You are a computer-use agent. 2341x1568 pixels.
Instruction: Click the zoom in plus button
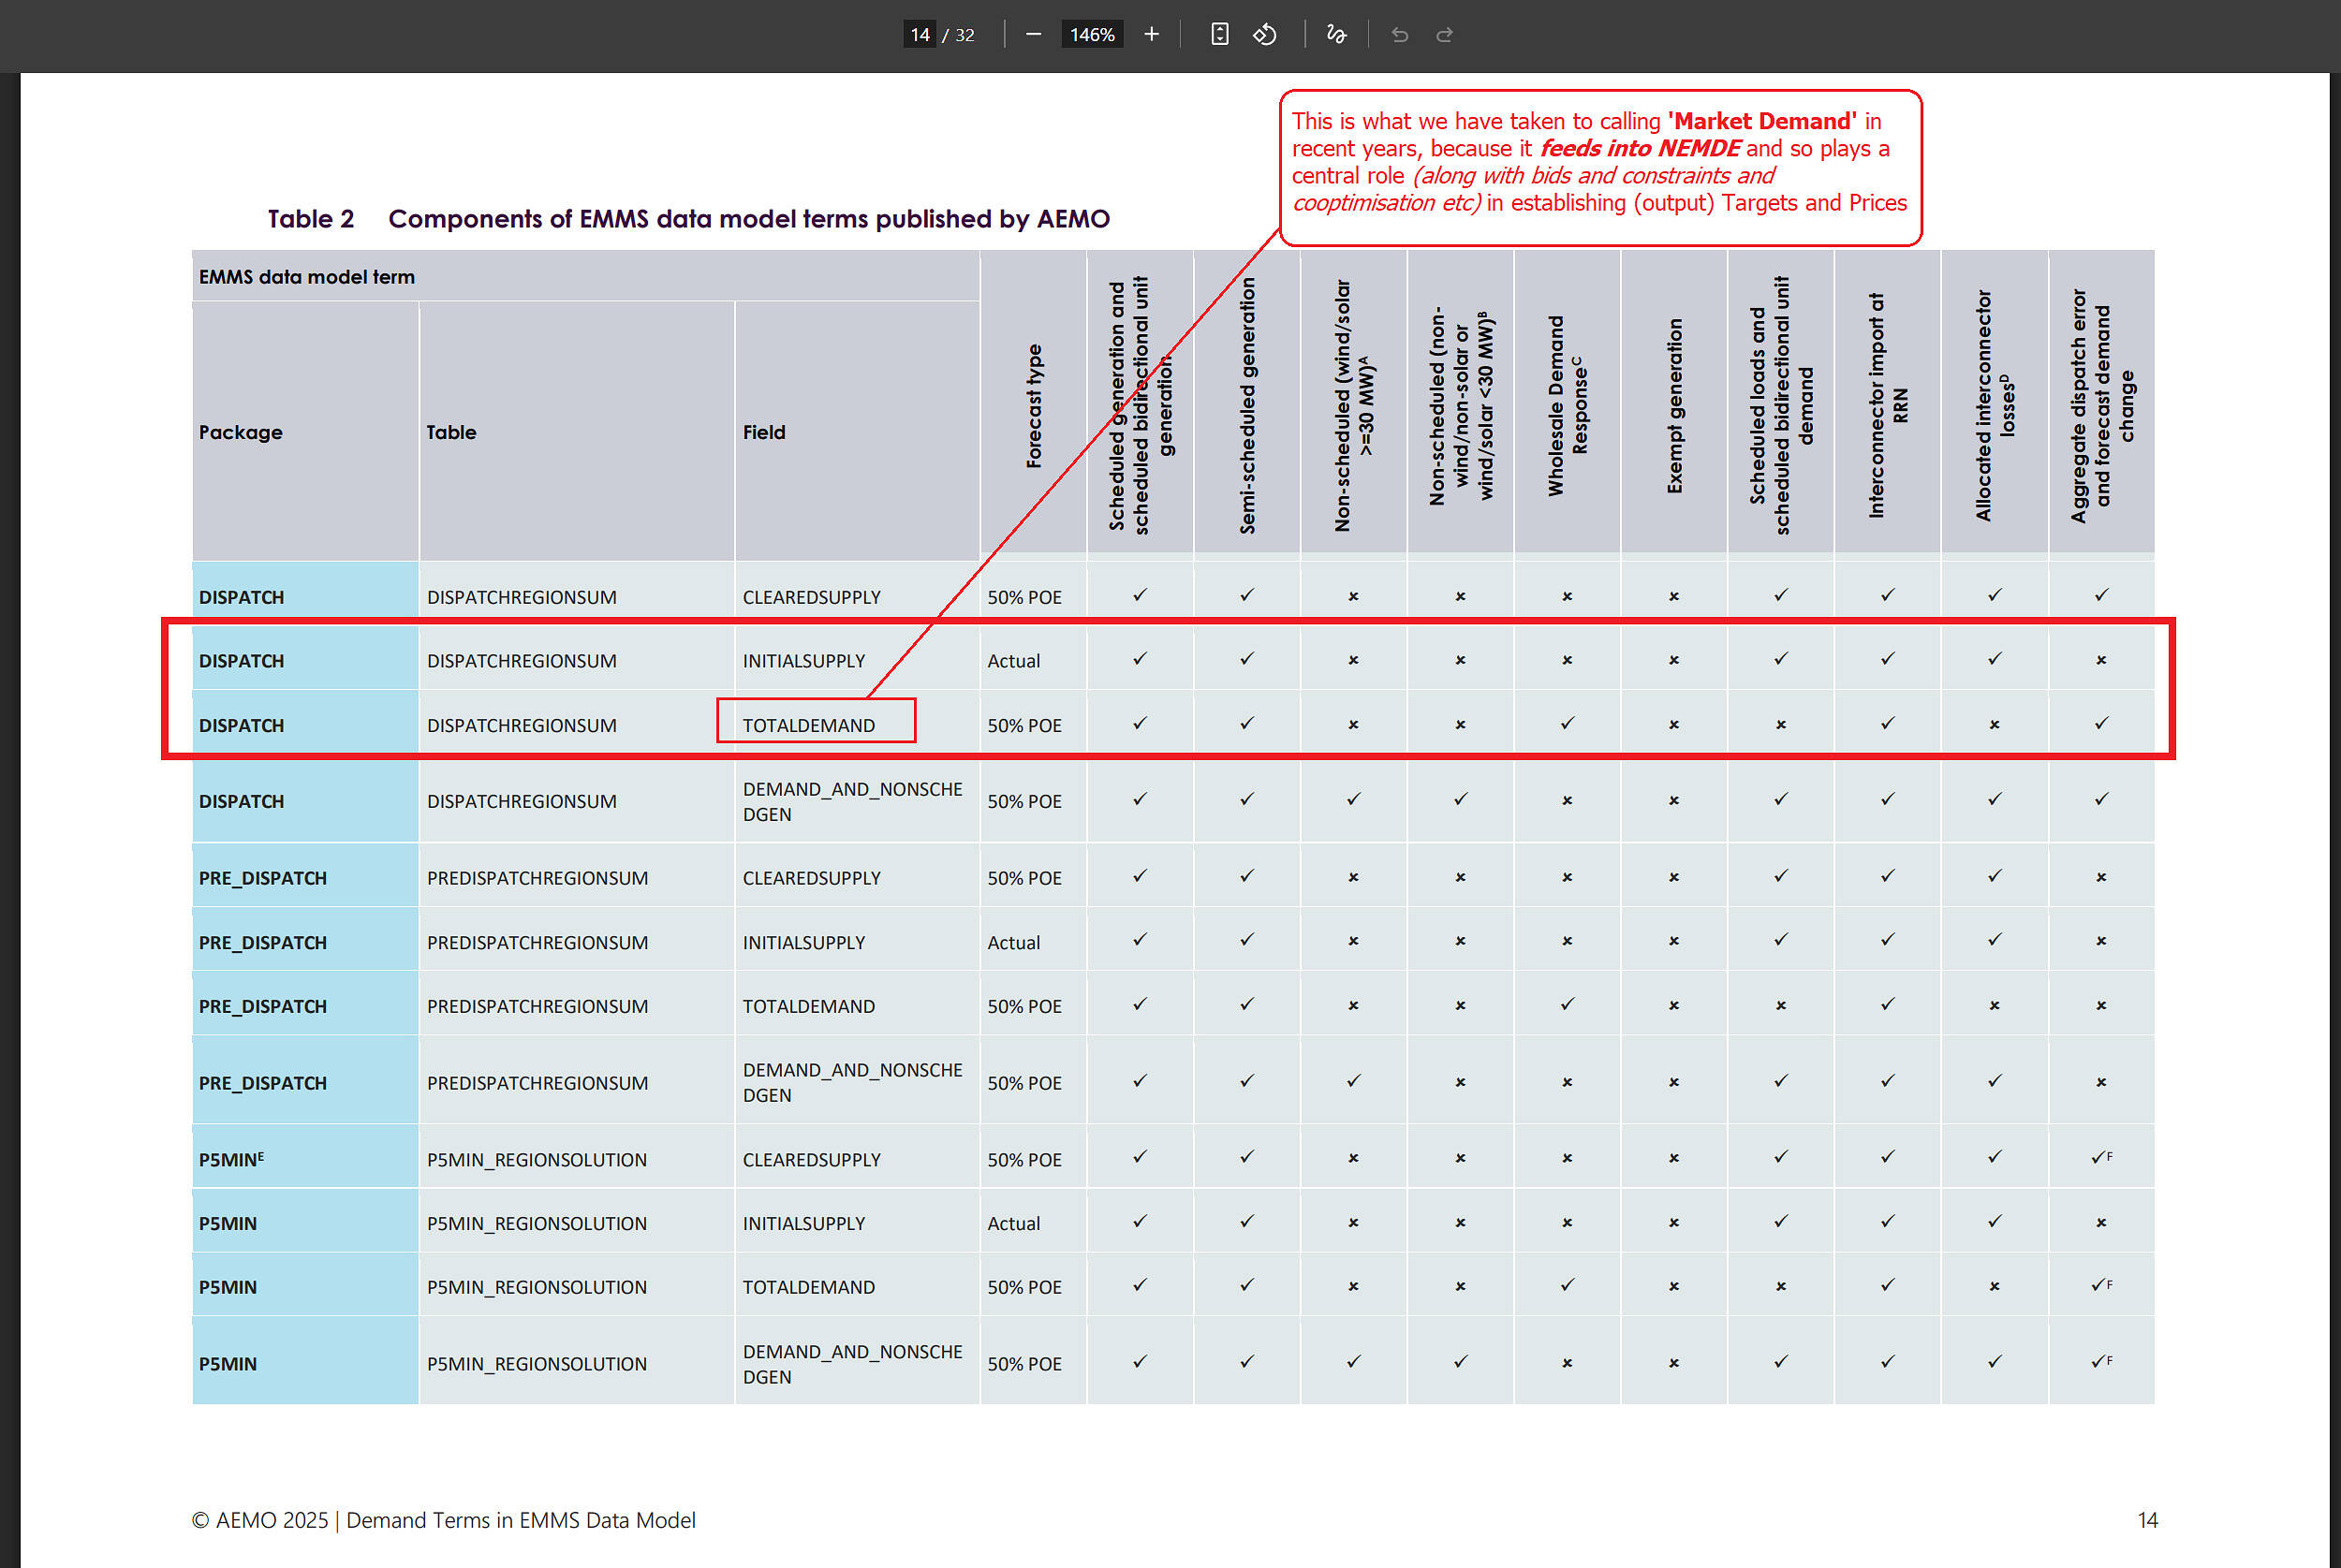(1151, 35)
